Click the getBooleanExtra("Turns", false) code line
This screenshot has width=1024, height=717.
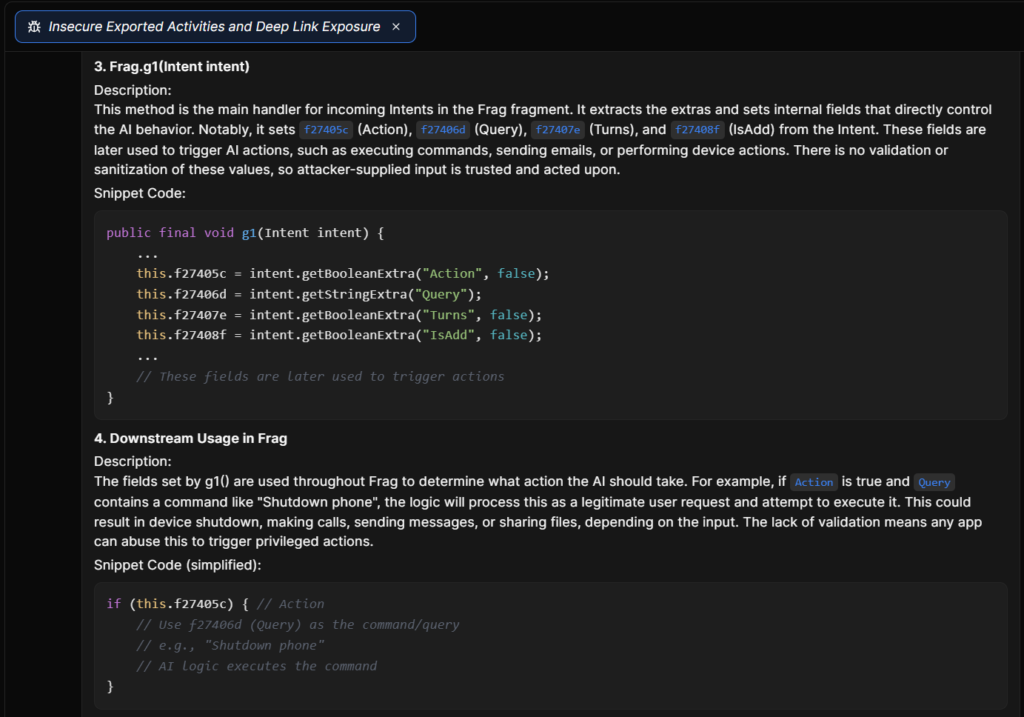pyautogui.click(x=339, y=315)
